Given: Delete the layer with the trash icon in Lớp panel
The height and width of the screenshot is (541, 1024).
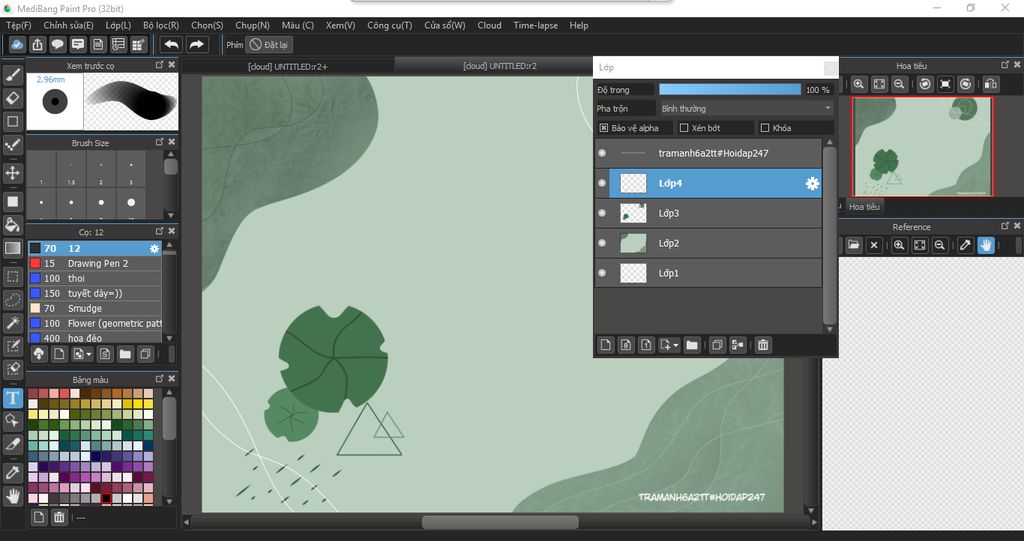Looking at the screenshot, I should pyautogui.click(x=763, y=345).
